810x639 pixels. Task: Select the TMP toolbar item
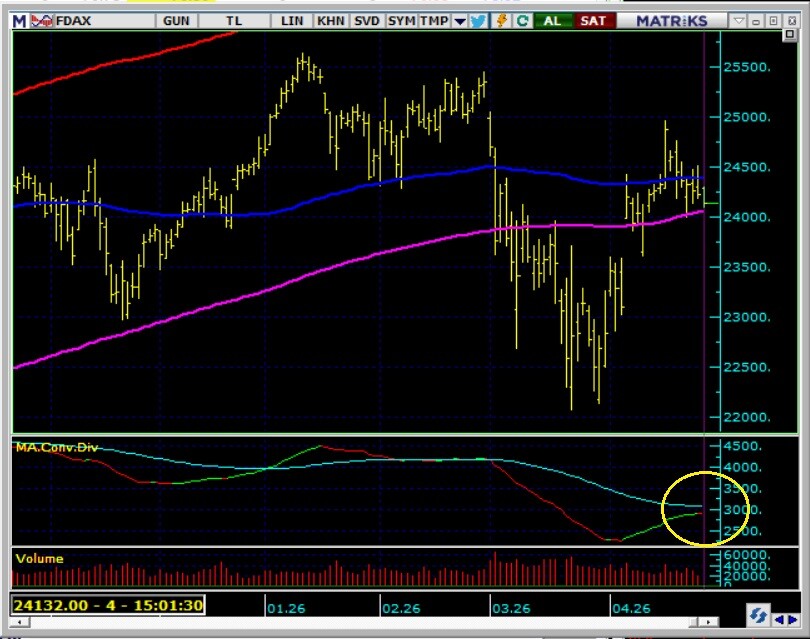click(x=434, y=20)
